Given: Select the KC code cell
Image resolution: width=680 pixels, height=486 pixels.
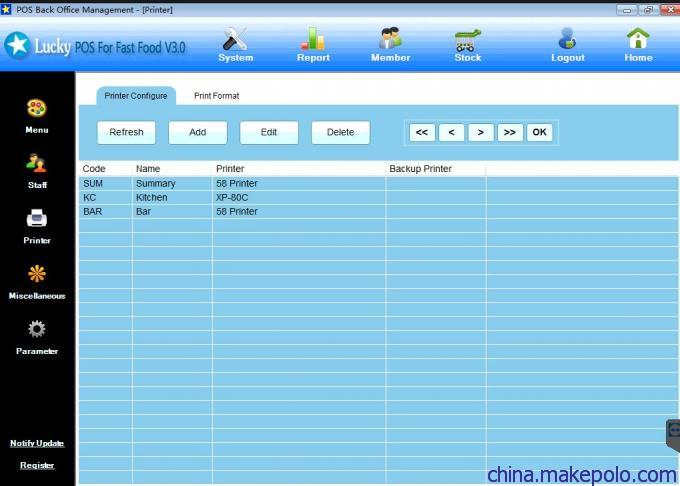Looking at the screenshot, I should coord(105,198).
